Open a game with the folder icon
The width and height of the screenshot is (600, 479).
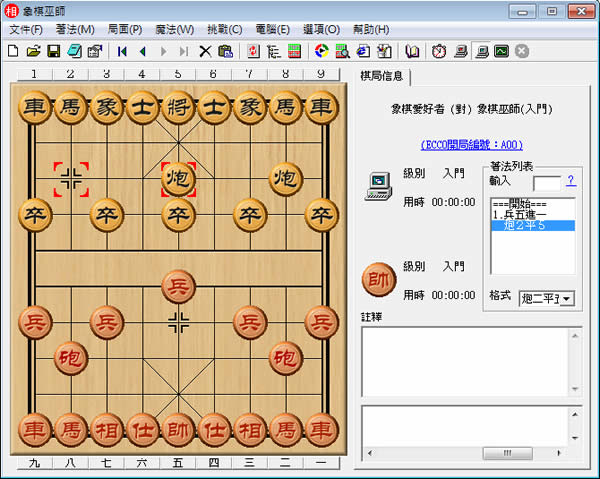(33, 50)
